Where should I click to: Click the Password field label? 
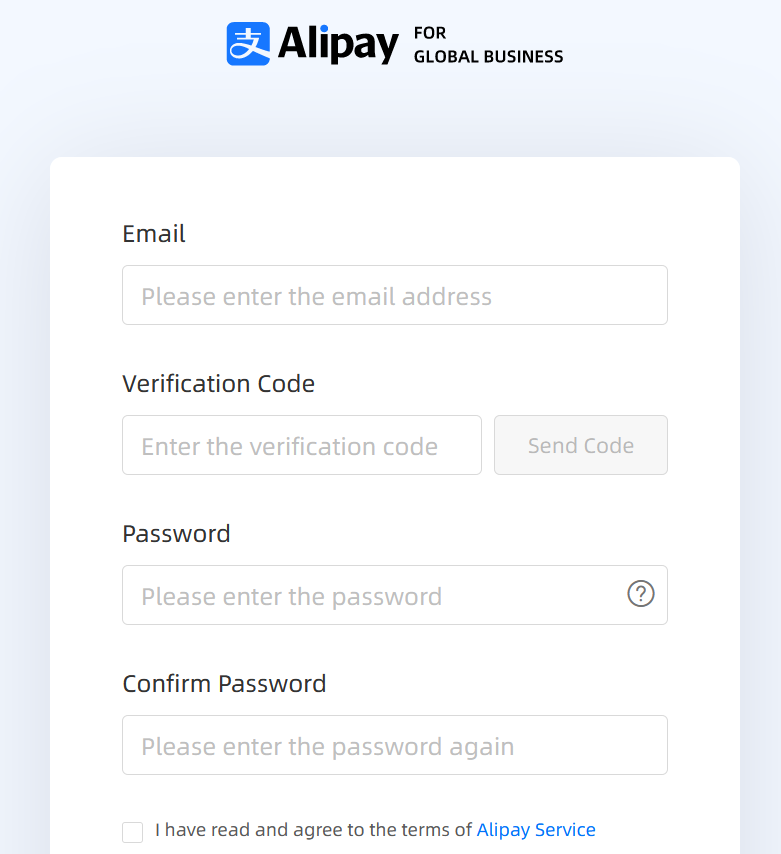click(176, 534)
